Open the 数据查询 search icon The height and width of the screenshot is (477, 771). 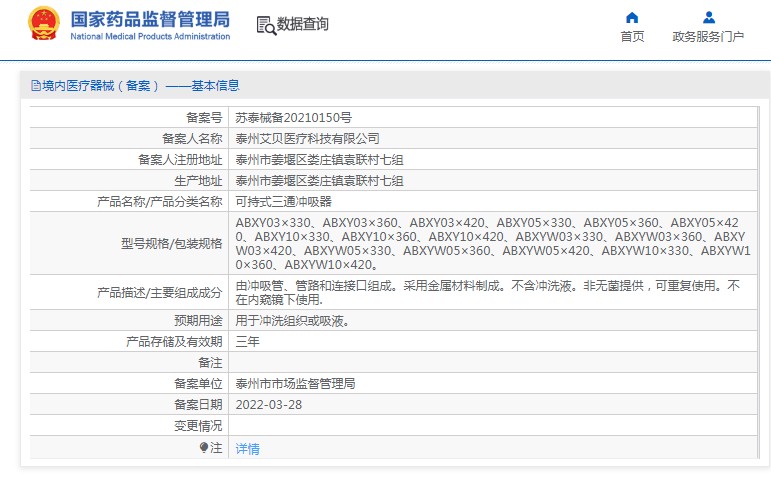coord(266,25)
